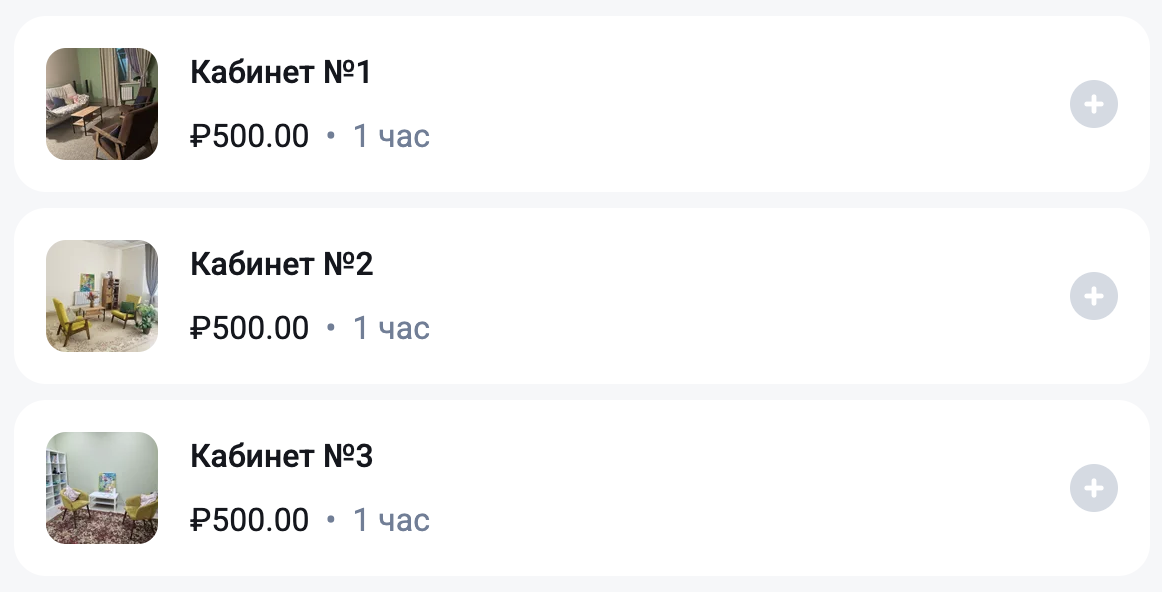View the Кабинет №2 thumbnail with yellow chairs

click(x=102, y=296)
